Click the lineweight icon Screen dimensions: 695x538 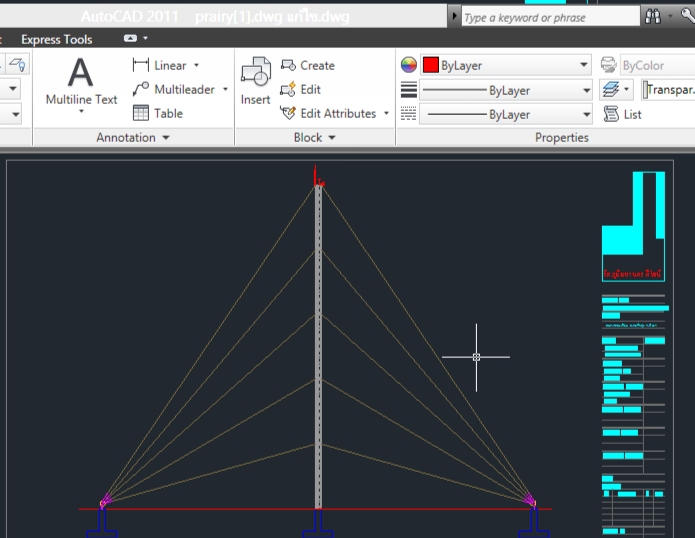(409, 90)
